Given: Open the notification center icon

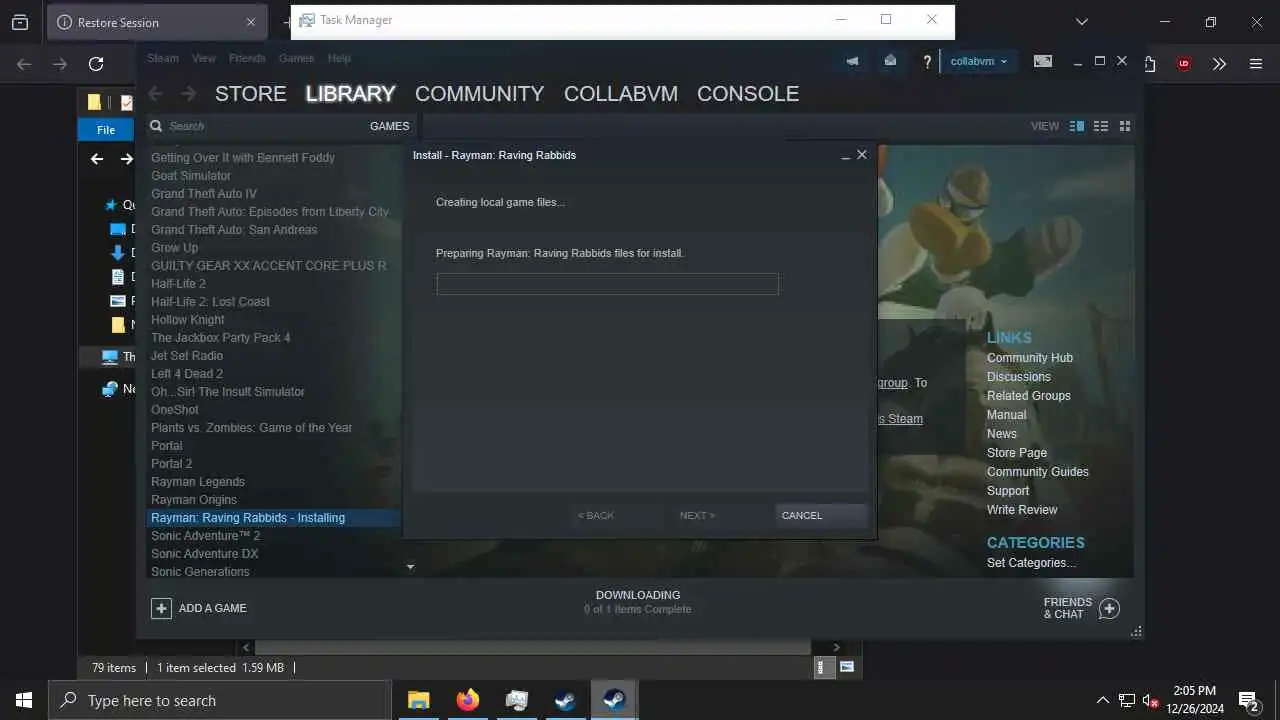Looking at the screenshot, I should click(1248, 701).
